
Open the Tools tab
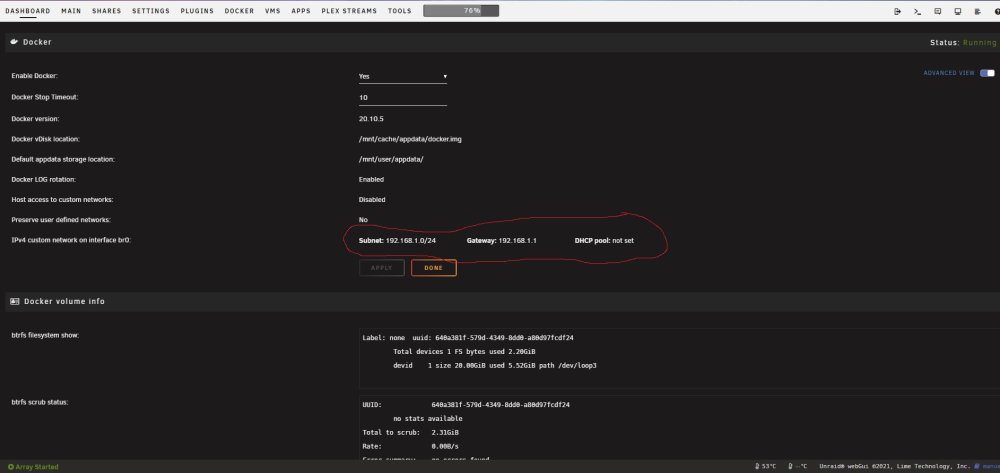click(x=399, y=11)
